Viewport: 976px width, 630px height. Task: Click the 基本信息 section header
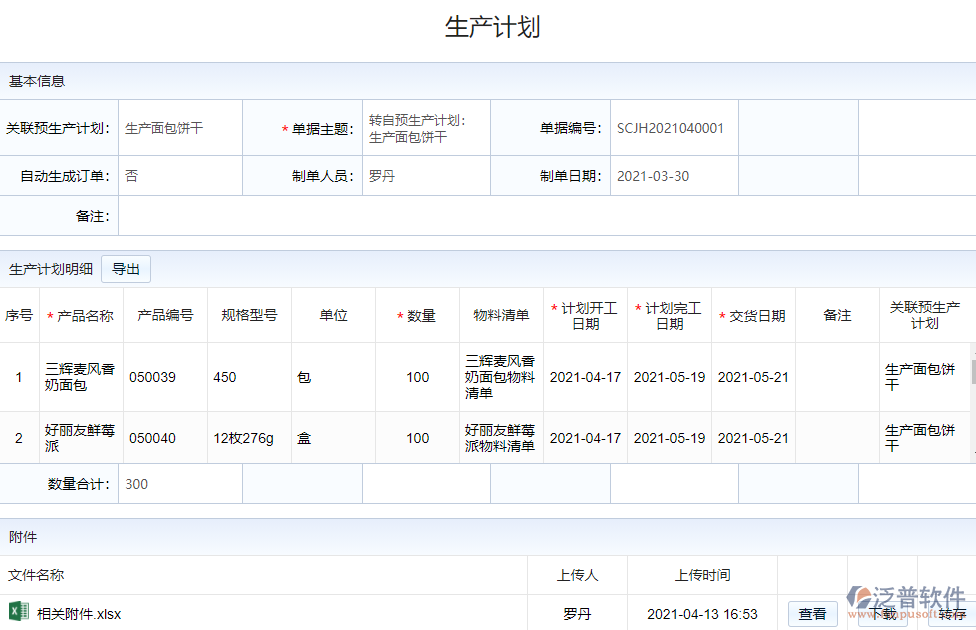[x=37, y=81]
